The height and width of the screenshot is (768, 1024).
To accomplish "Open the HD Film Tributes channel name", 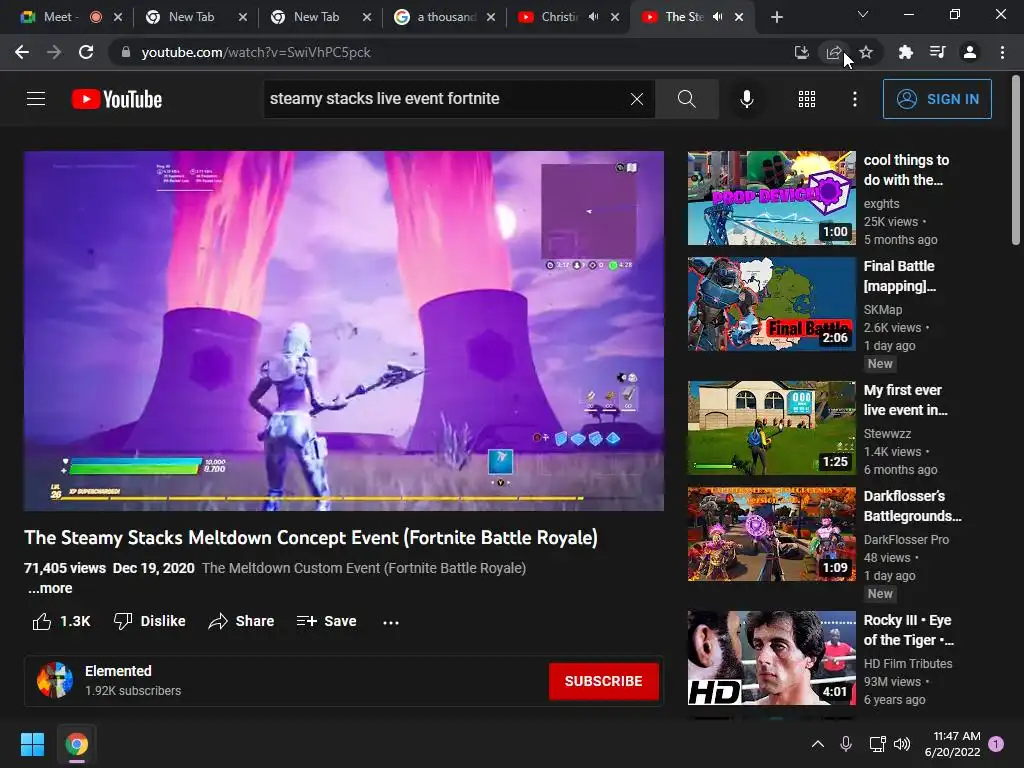I will point(908,664).
